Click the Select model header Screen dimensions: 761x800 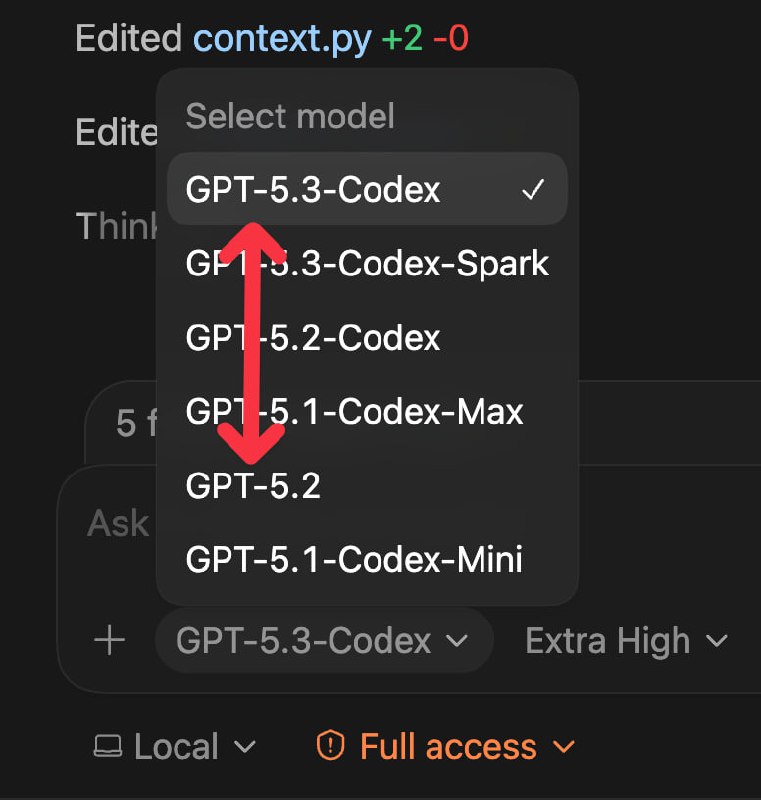tap(289, 116)
